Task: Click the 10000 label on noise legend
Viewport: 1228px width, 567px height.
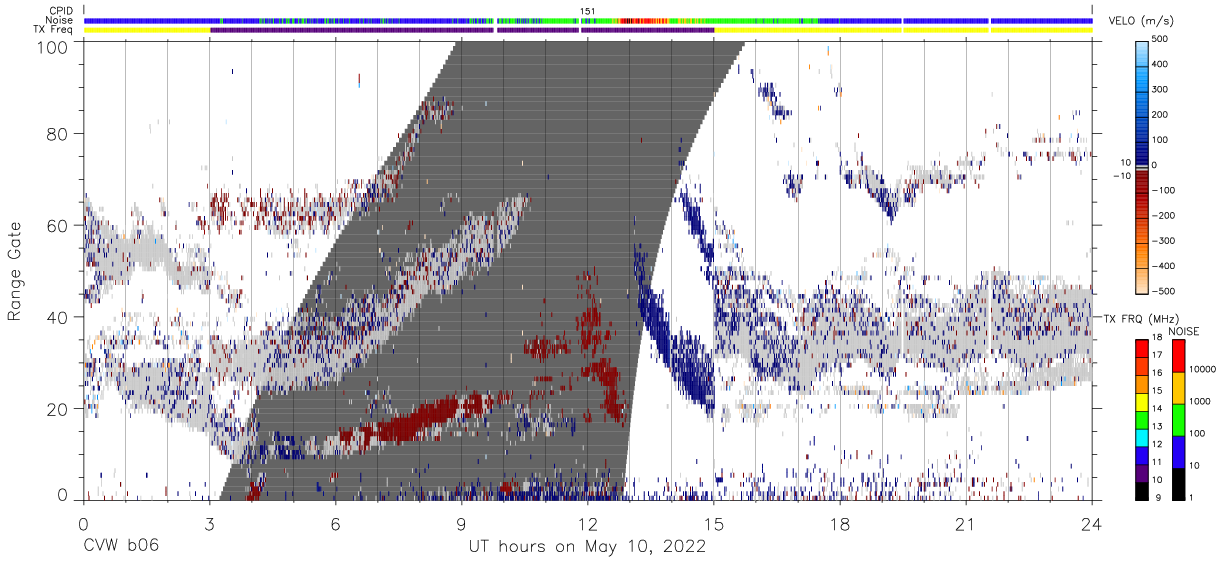Action: tap(1202, 369)
